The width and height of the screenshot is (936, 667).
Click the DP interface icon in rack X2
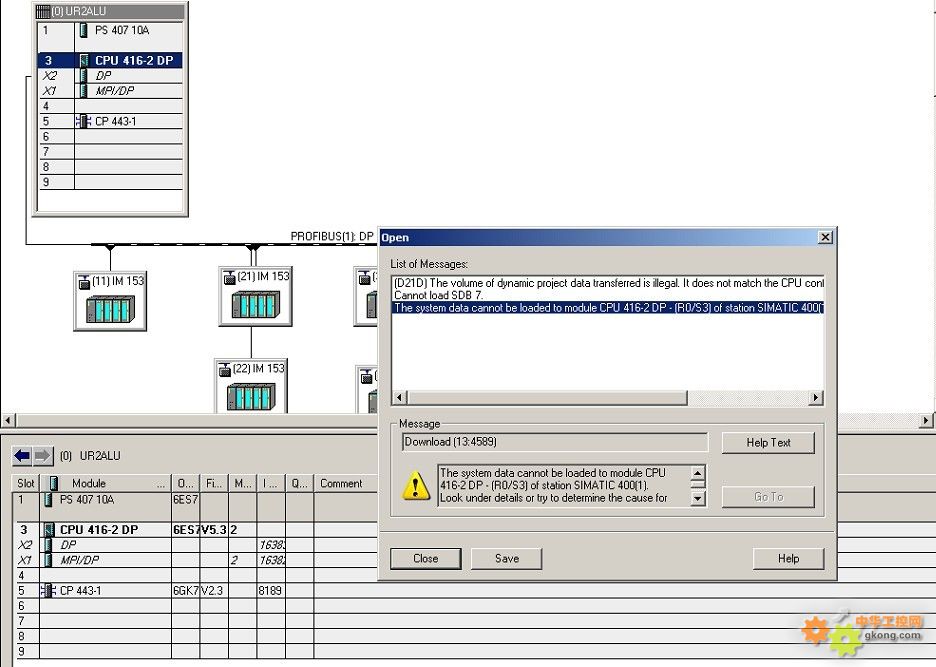tap(84, 76)
